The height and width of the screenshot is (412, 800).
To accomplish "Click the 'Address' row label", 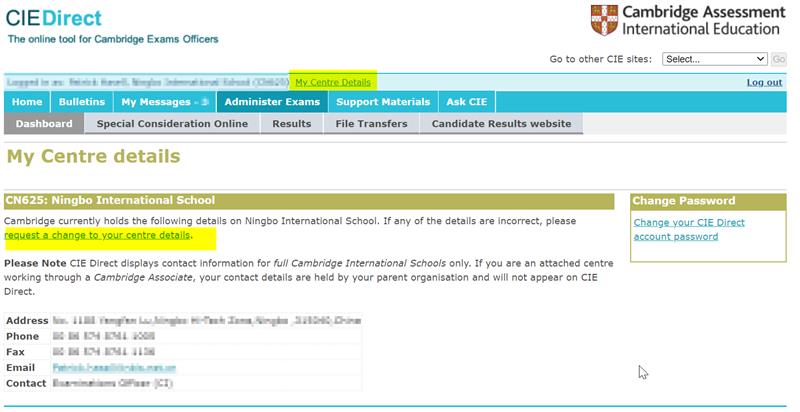I will point(27,321).
